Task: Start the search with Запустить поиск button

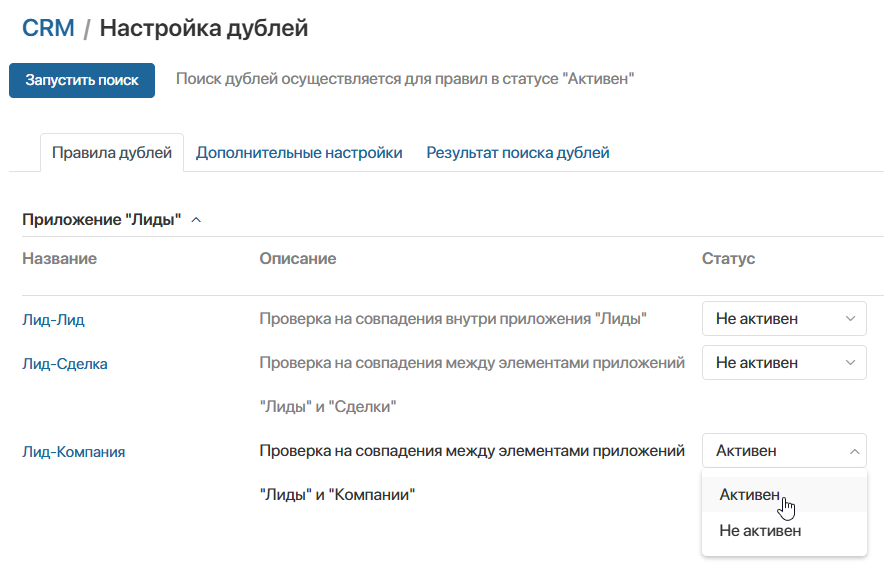Action: (x=82, y=80)
